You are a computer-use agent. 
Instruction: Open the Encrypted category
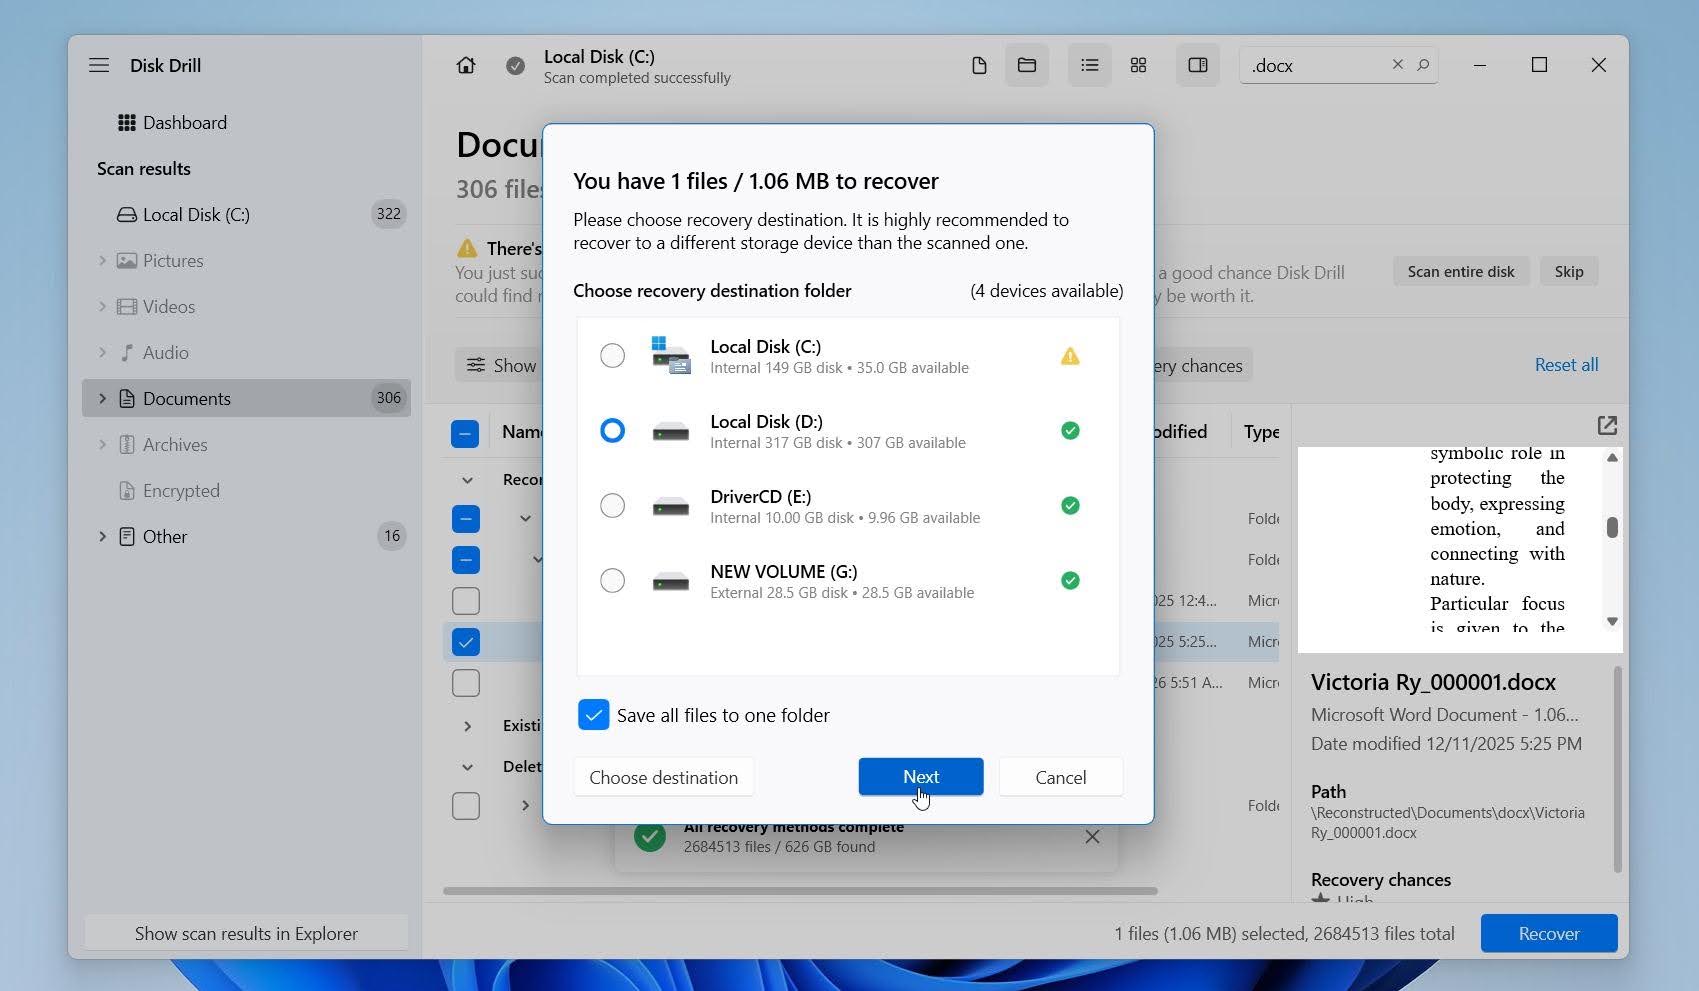[x=246, y=490]
